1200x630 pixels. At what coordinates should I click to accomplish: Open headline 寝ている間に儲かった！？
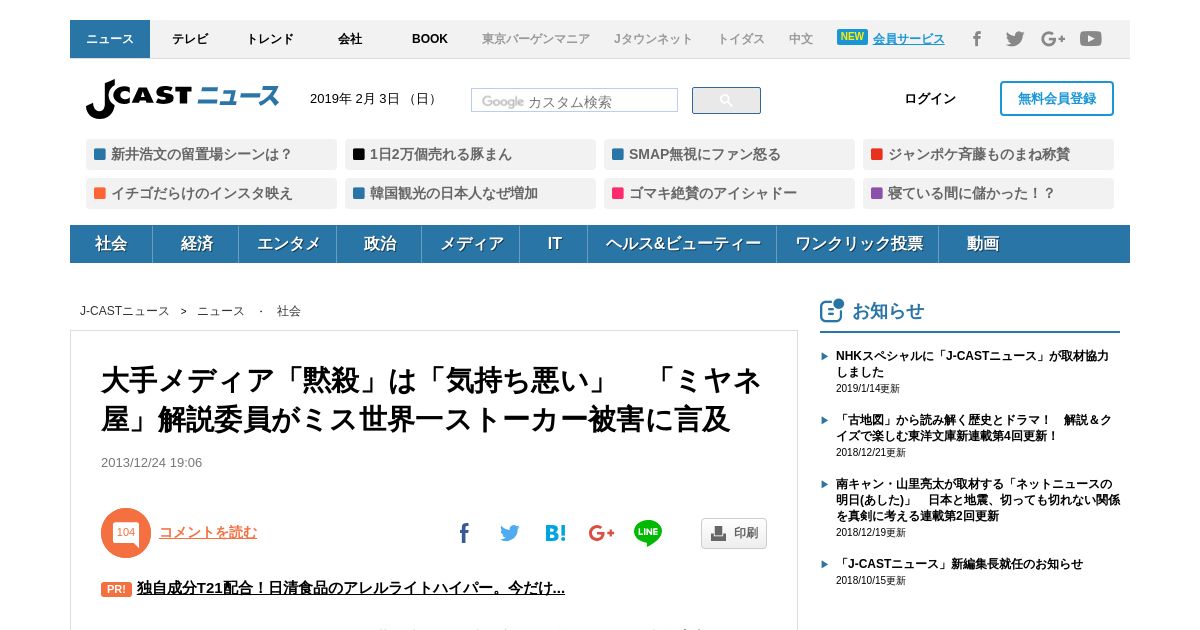tap(988, 194)
